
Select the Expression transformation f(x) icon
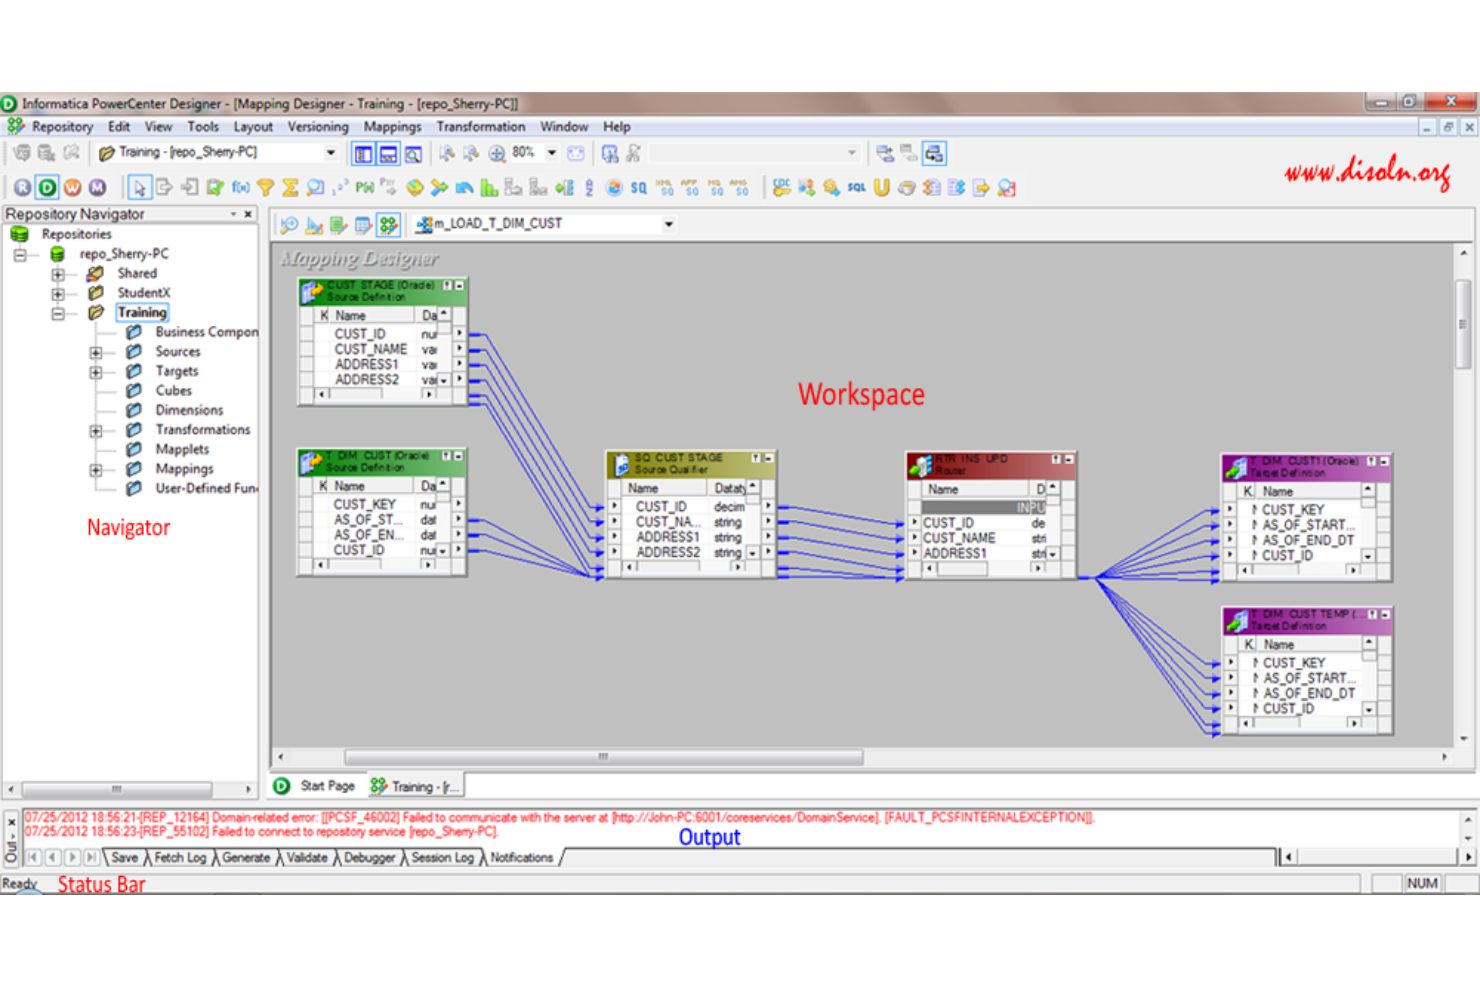tap(240, 187)
